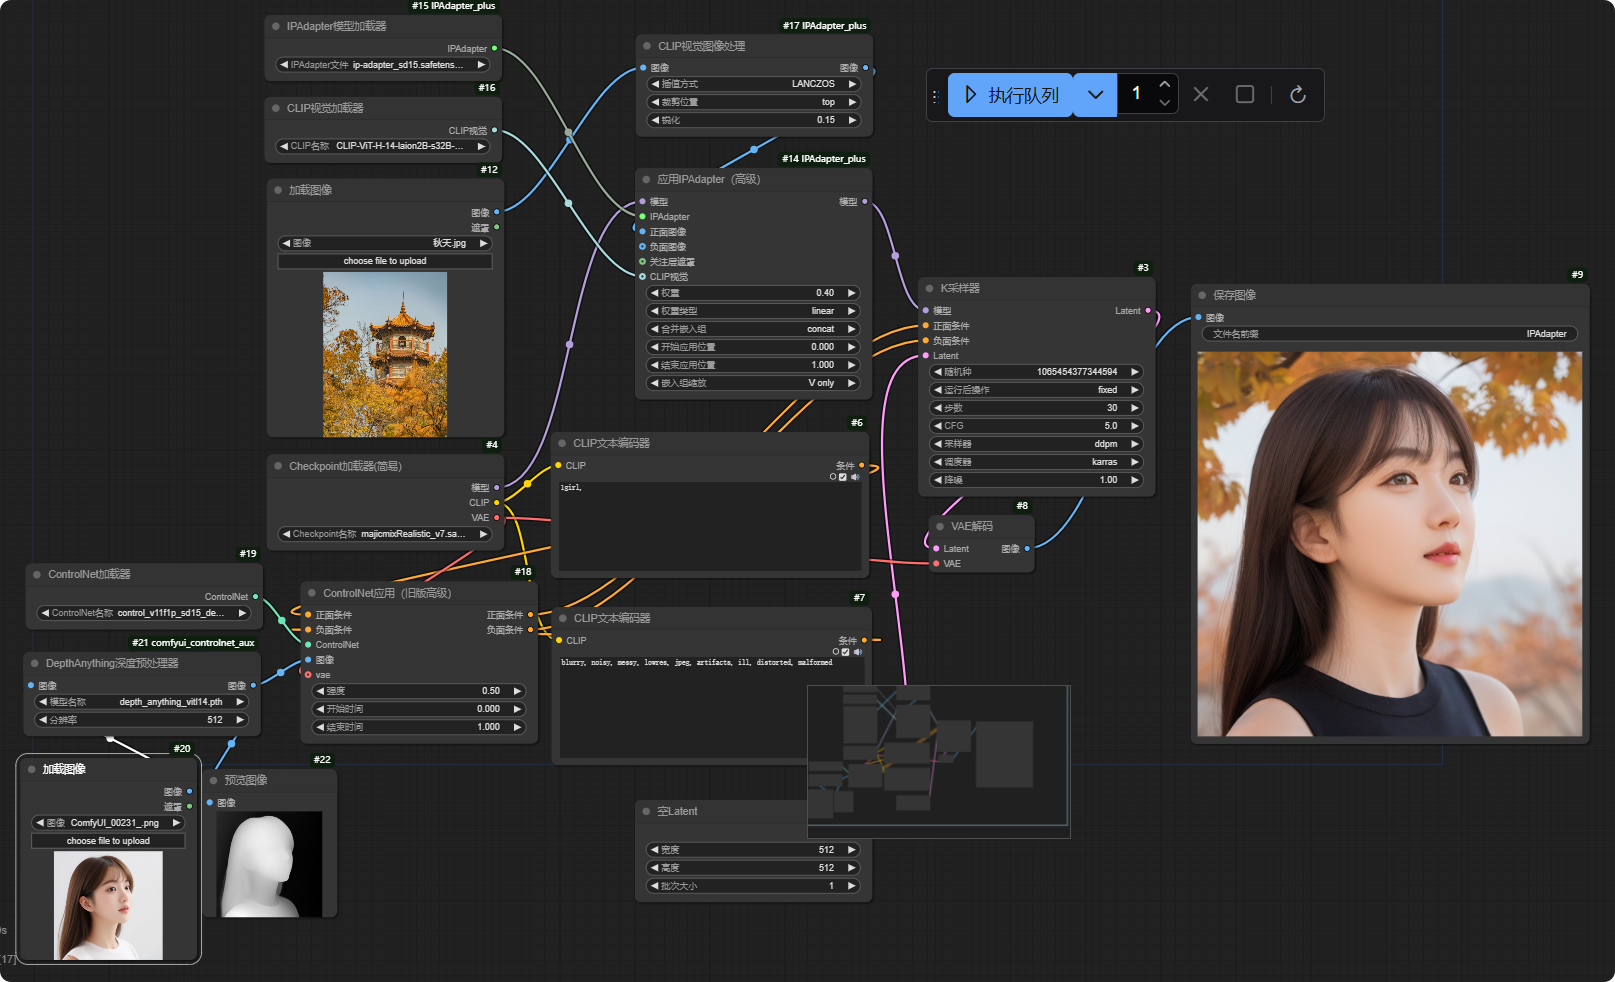Open the Checkpoint名称 majicmixRealistic selector
Viewport: 1615px width, 982px height.
pos(385,534)
